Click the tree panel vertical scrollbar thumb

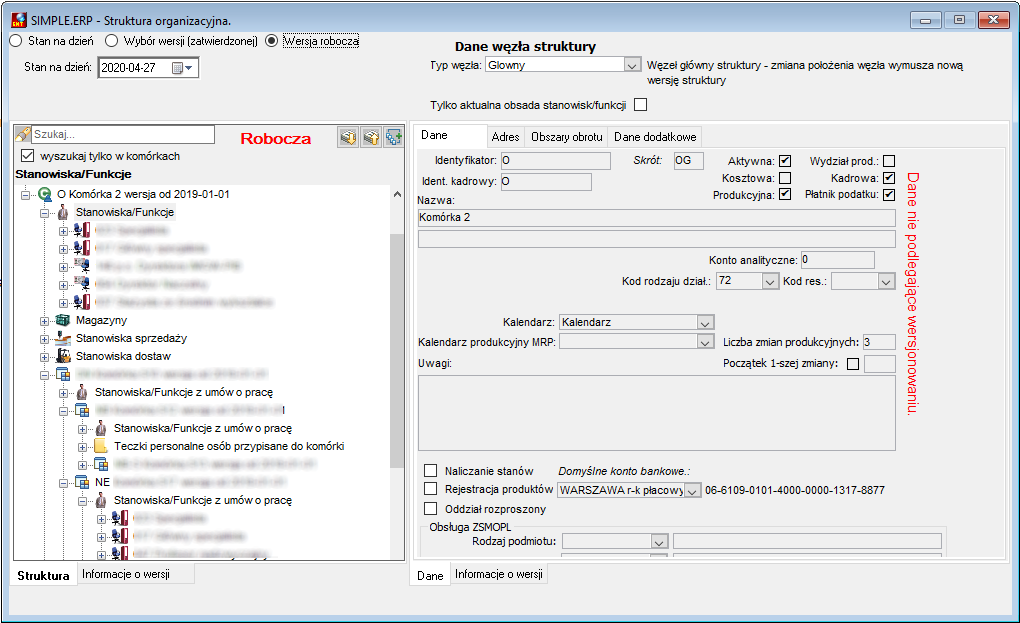point(397,350)
